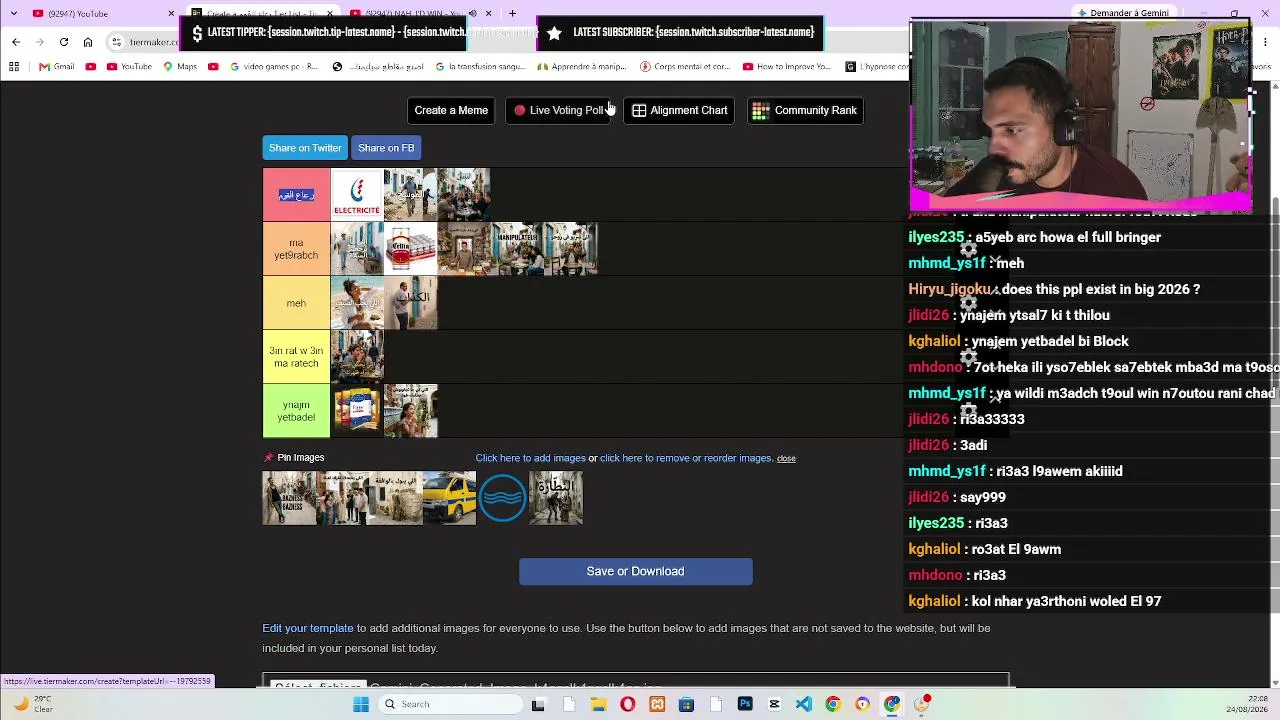The image size is (1280, 720).
Task: Open Microsoft Store from the taskbar
Action: click(686, 704)
